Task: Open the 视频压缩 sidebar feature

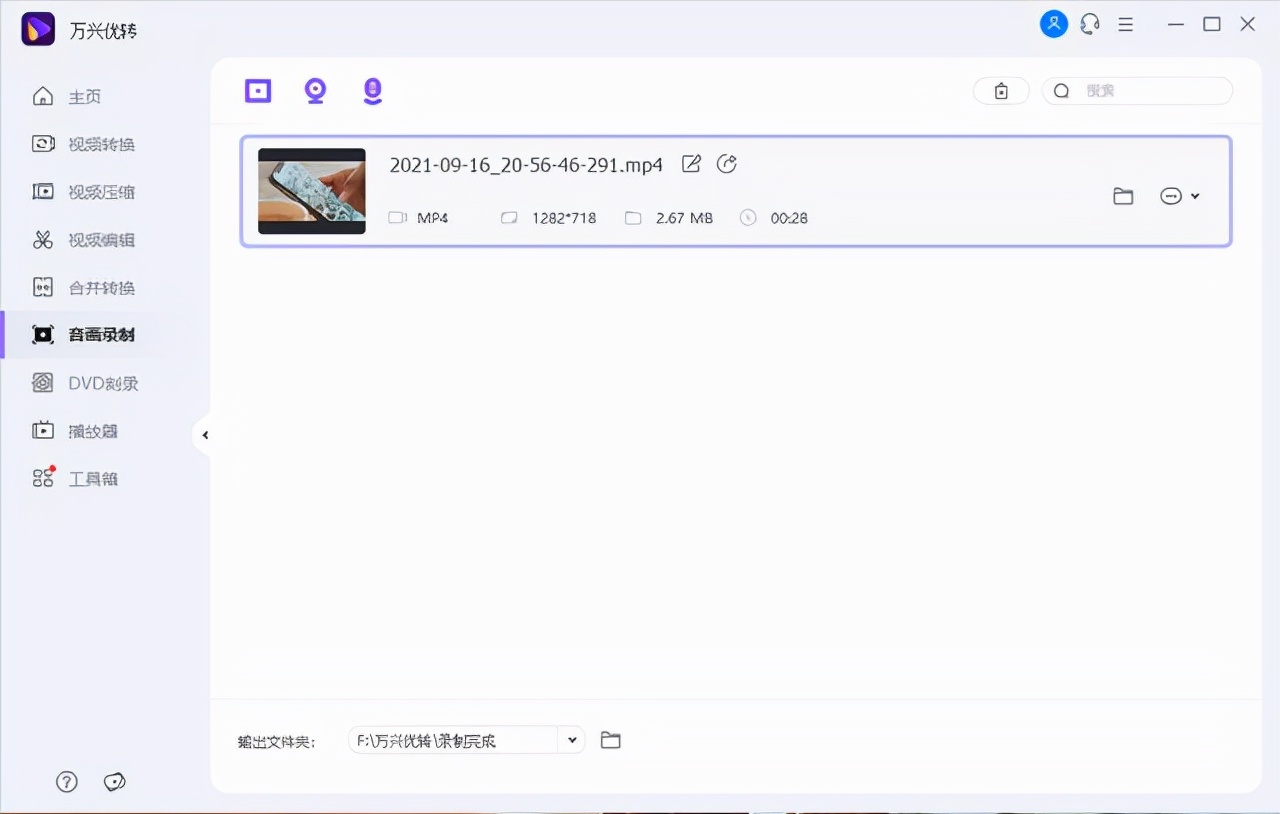Action: click(x=95, y=191)
